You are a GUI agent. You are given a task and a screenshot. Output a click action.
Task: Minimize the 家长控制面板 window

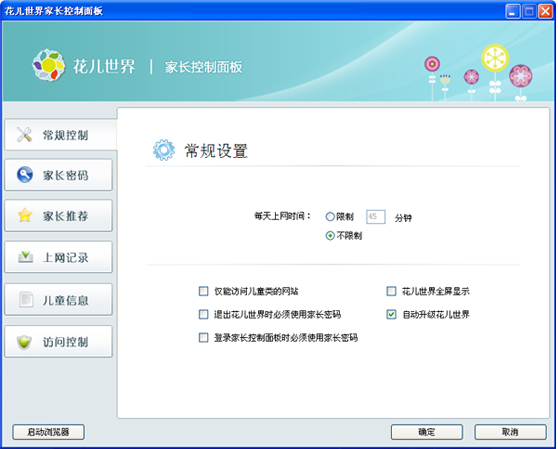pyautogui.click(x=512, y=12)
